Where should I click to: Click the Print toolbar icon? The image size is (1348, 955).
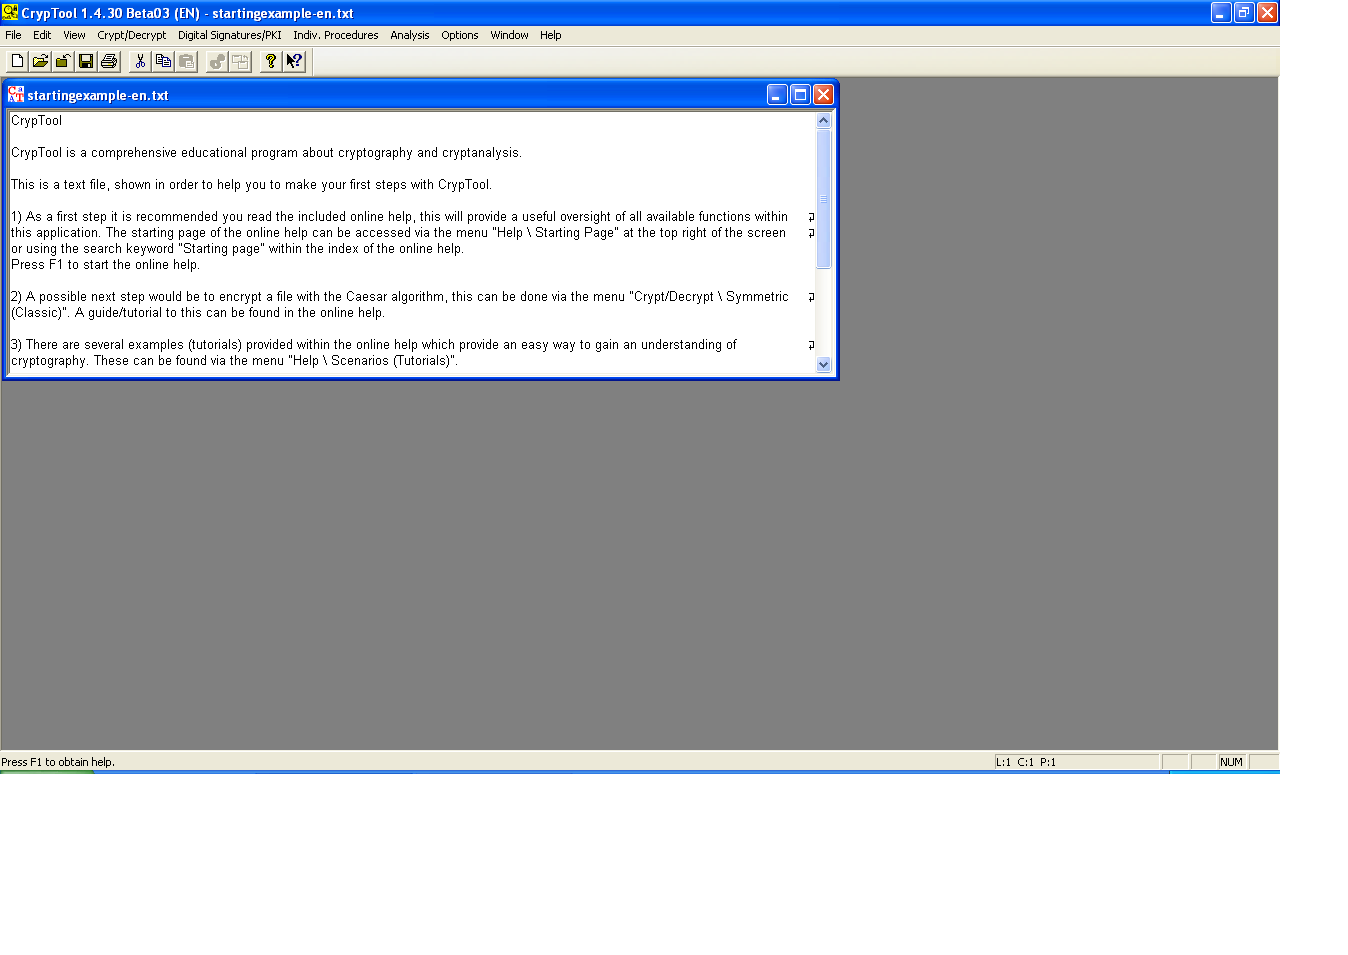109,61
